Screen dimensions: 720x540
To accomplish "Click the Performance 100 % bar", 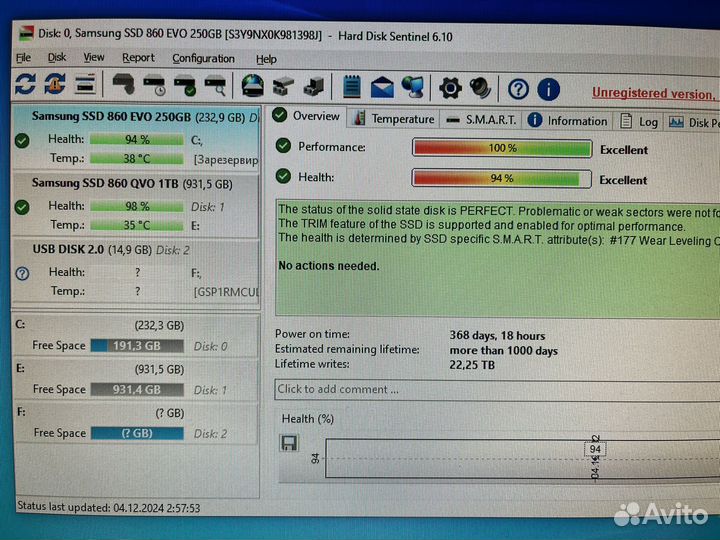I will (x=502, y=148).
